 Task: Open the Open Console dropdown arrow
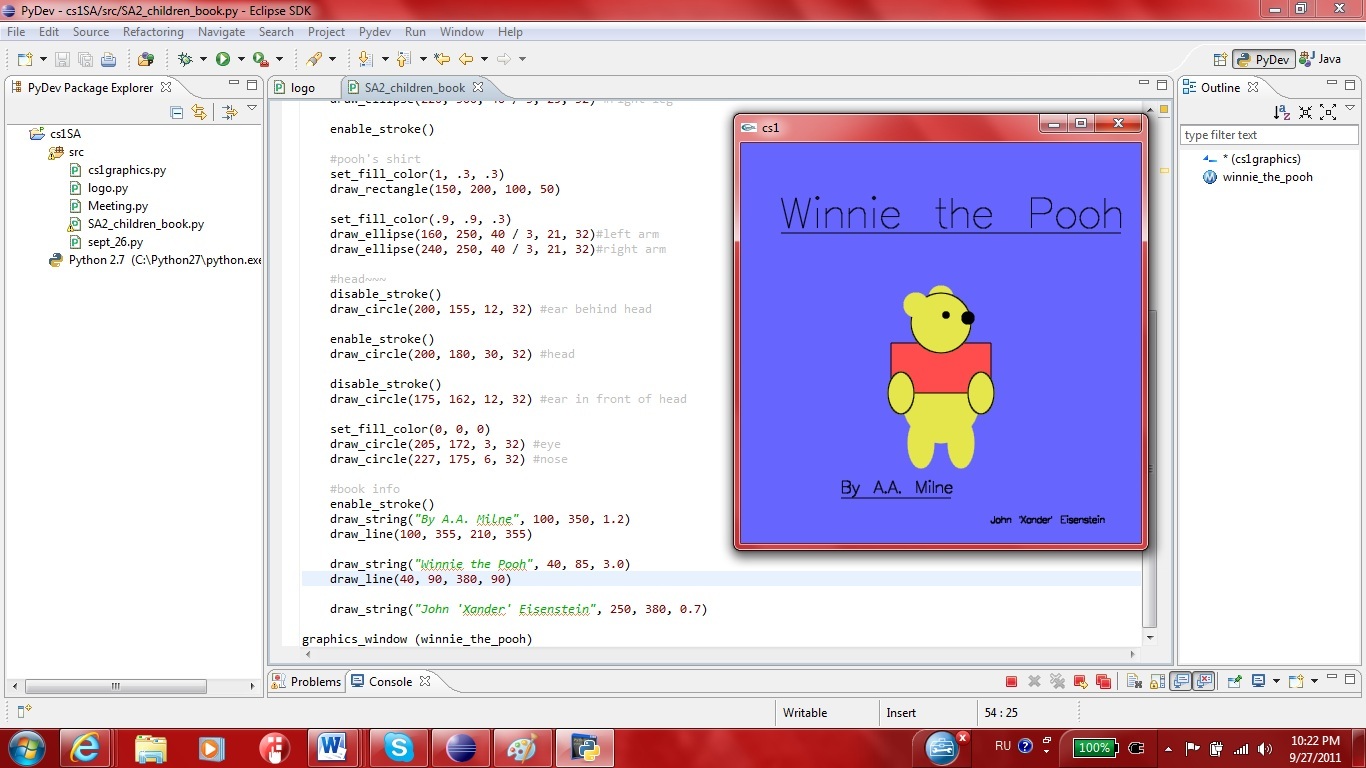pos(1314,682)
